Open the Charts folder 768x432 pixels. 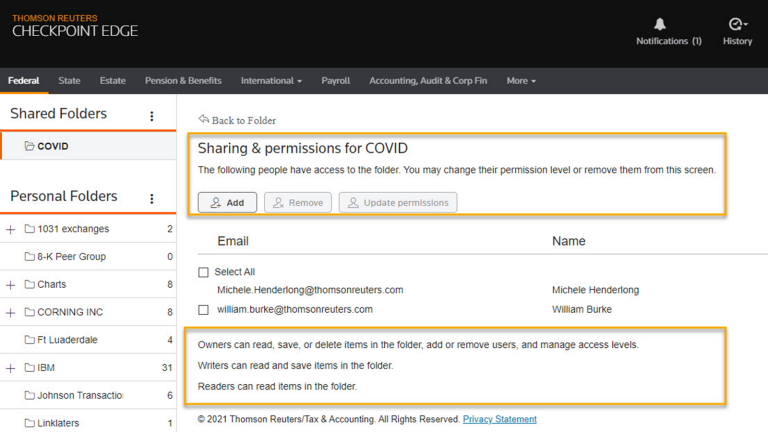(51, 285)
